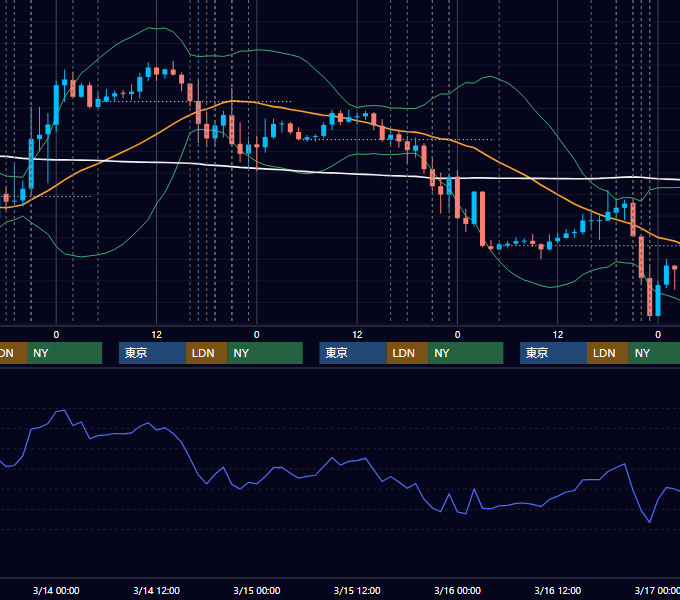Image resolution: width=680 pixels, height=600 pixels.
Task: Select the NY session block before 3/14 00:00
Action: coord(64,353)
